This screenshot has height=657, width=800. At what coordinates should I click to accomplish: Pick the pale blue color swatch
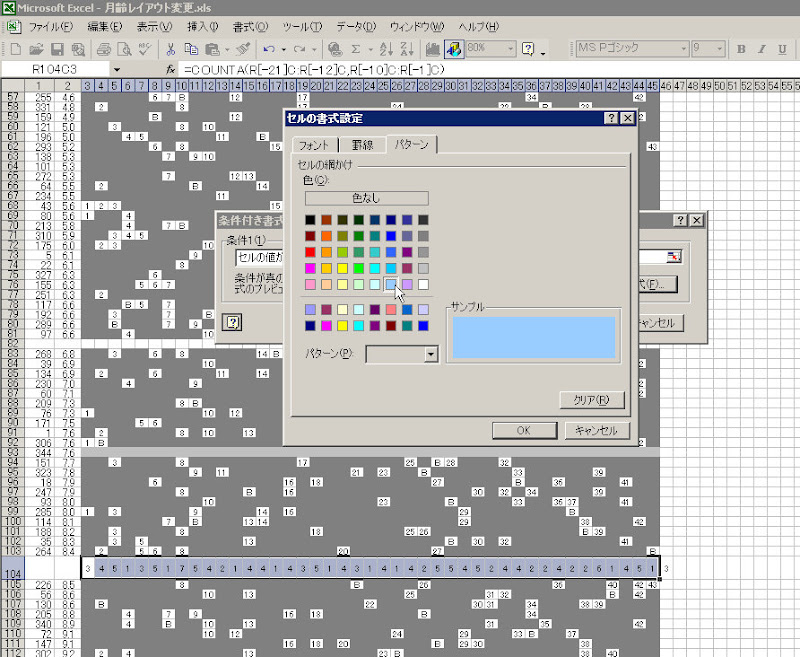(x=391, y=285)
